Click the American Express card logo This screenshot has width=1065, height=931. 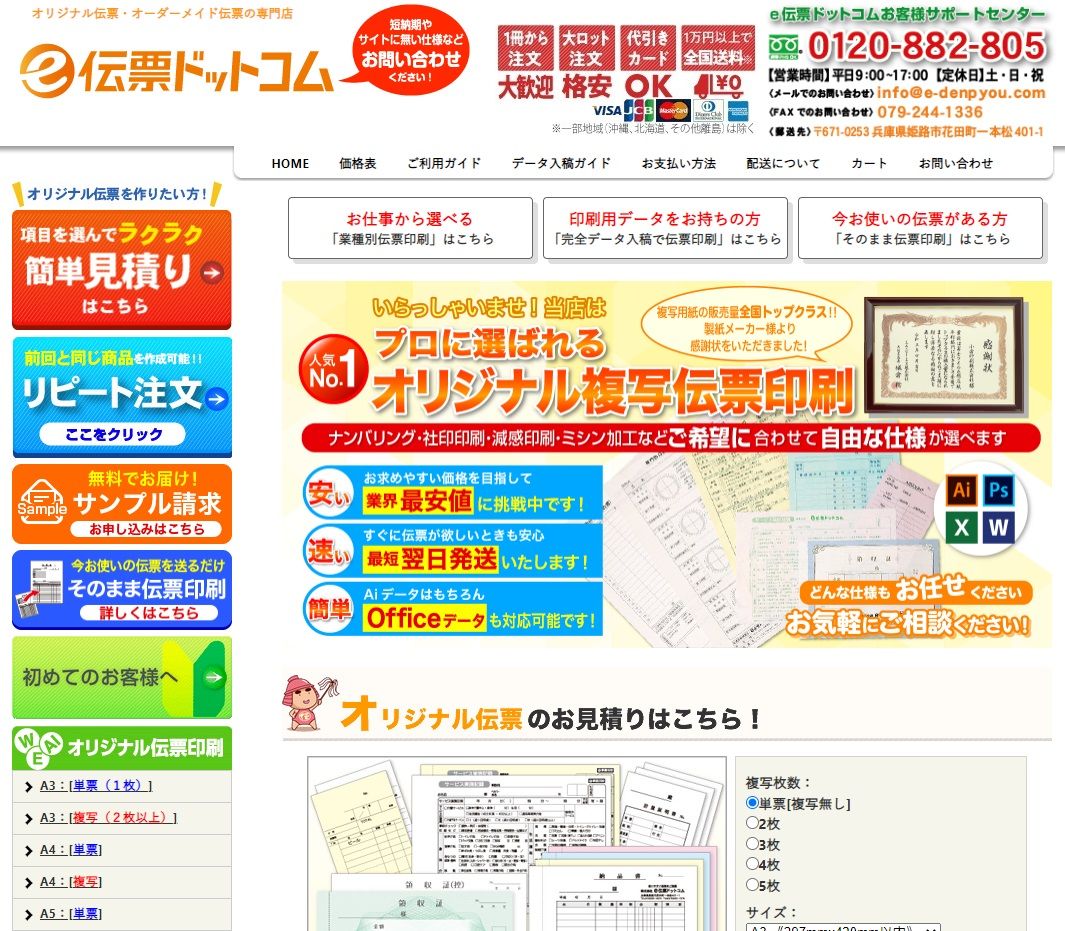click(x=738, y=110)
